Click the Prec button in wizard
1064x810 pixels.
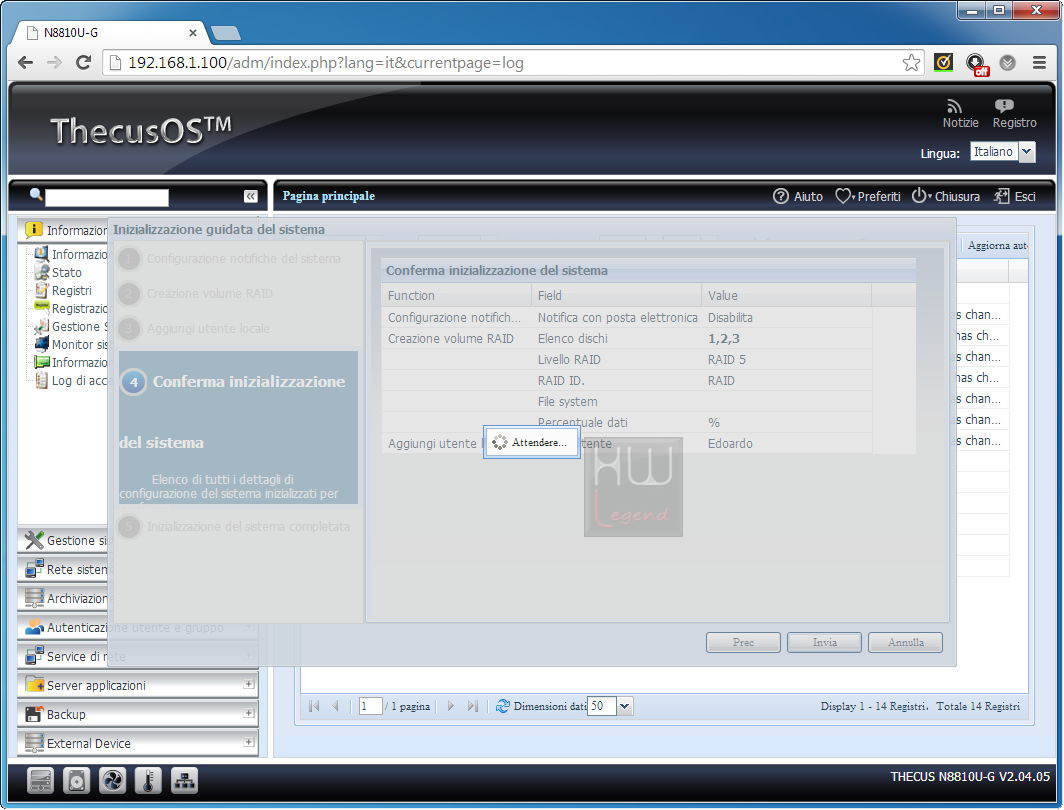pos(743,642)
